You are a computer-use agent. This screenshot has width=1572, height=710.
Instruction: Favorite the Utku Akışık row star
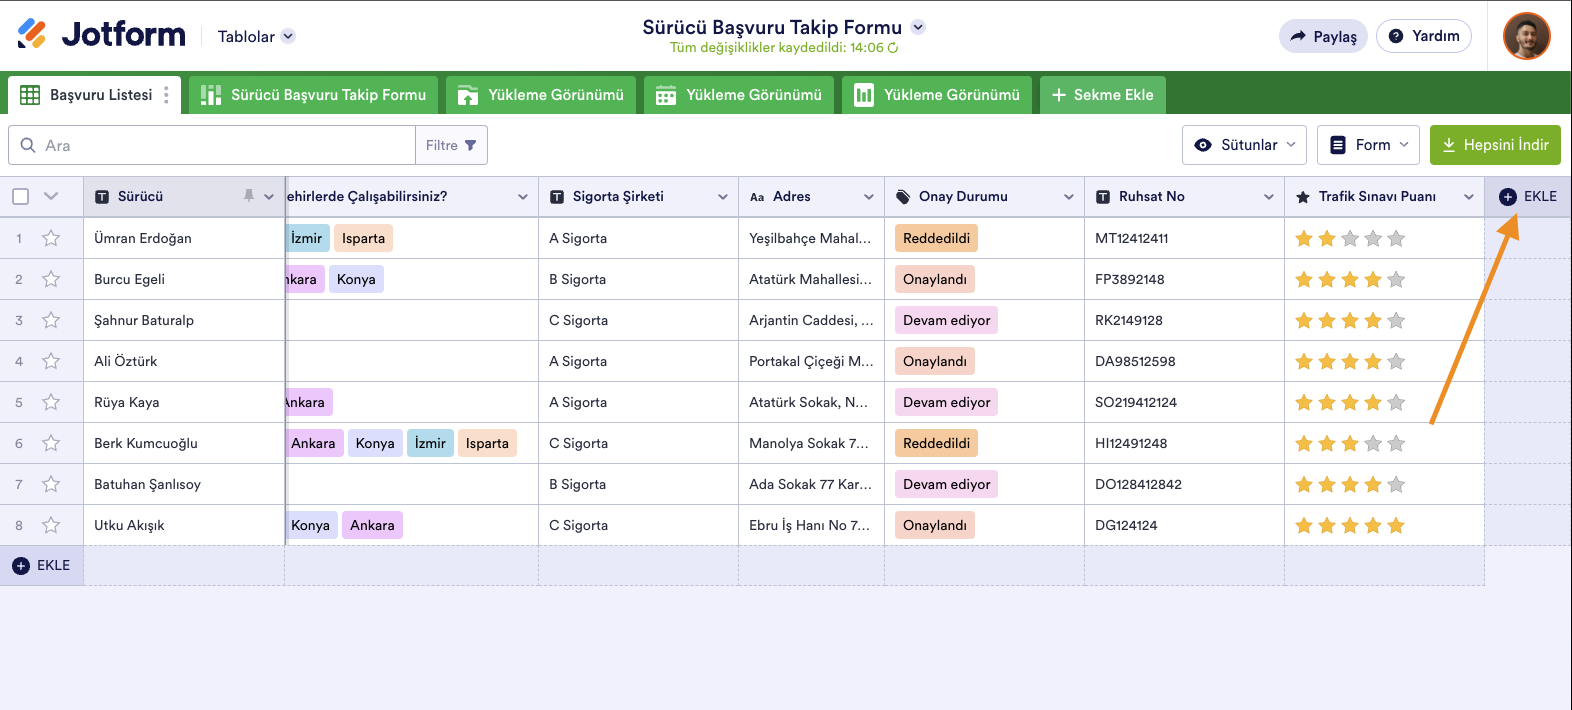[51, 525]
